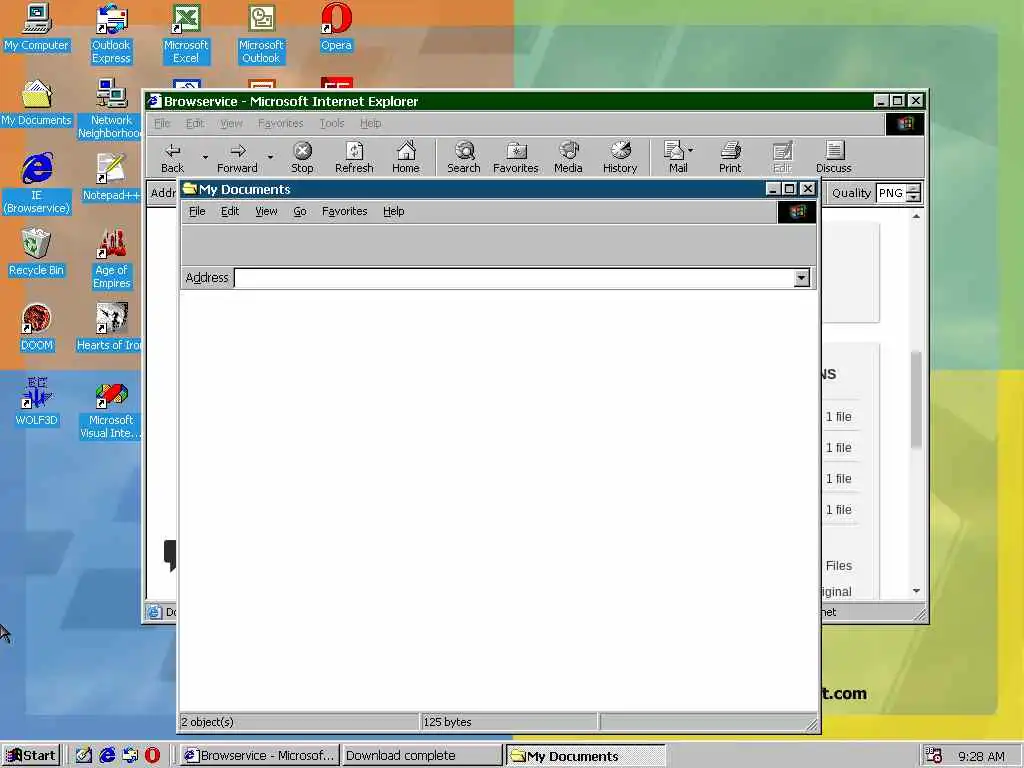Open Edit menu in My Documents window
This screenshot has width=1024, height=768.
[230, 212]
